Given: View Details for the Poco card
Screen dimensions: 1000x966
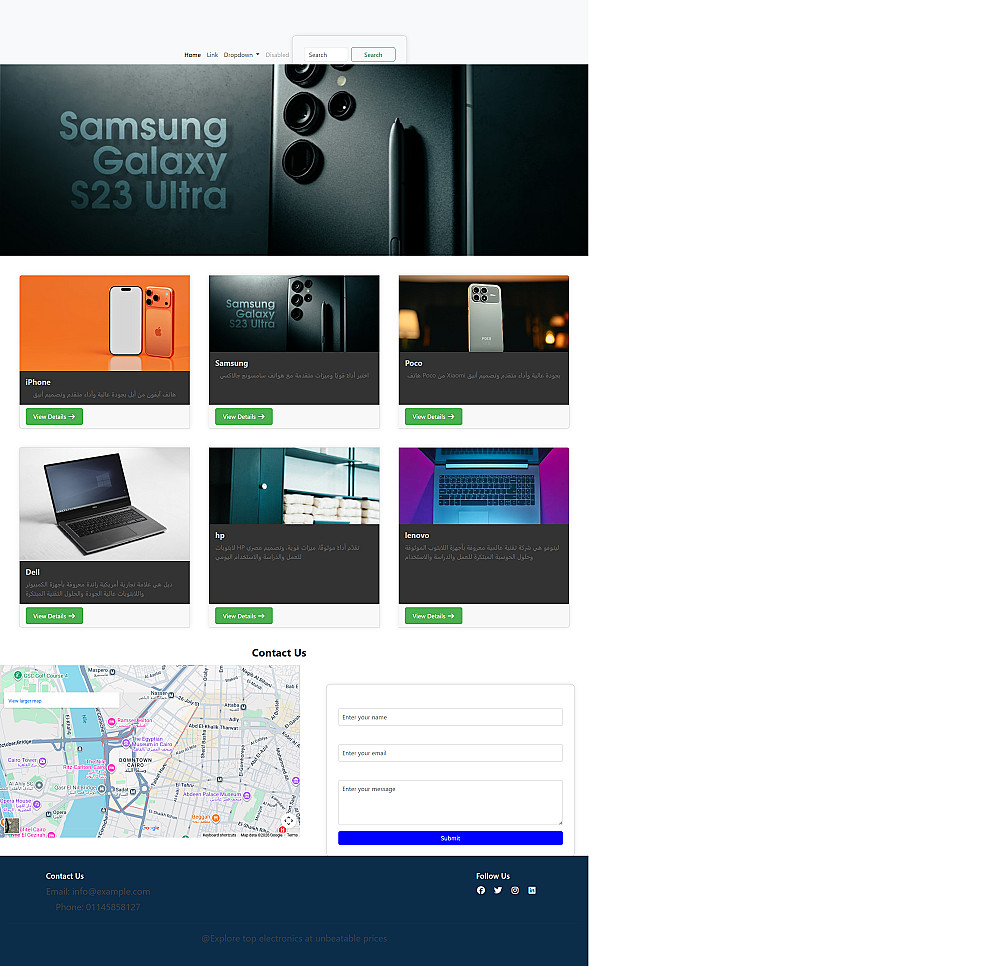Looking at the screenshot, I should [434, 416].
